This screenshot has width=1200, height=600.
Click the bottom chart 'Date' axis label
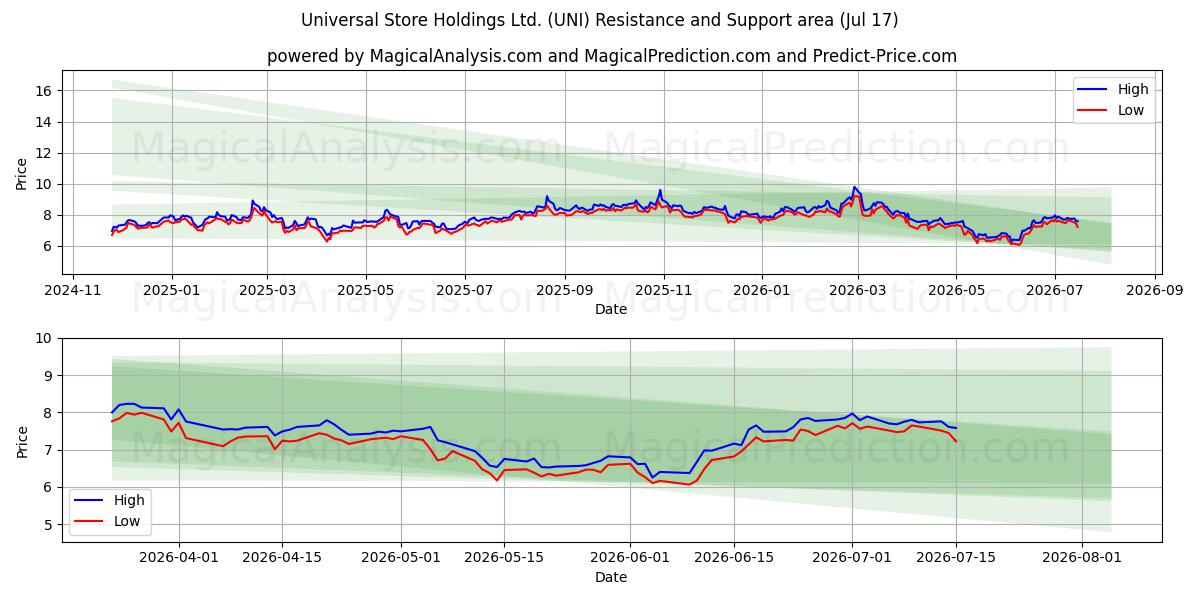point(611,577)
